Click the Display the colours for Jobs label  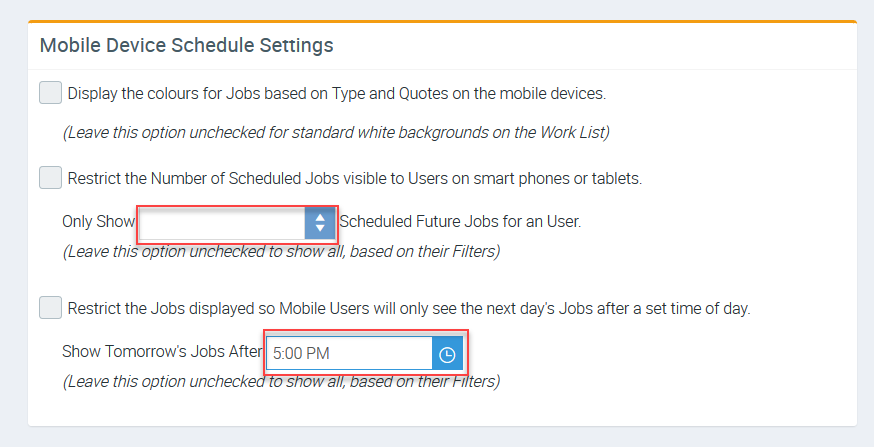pos(336,94)
